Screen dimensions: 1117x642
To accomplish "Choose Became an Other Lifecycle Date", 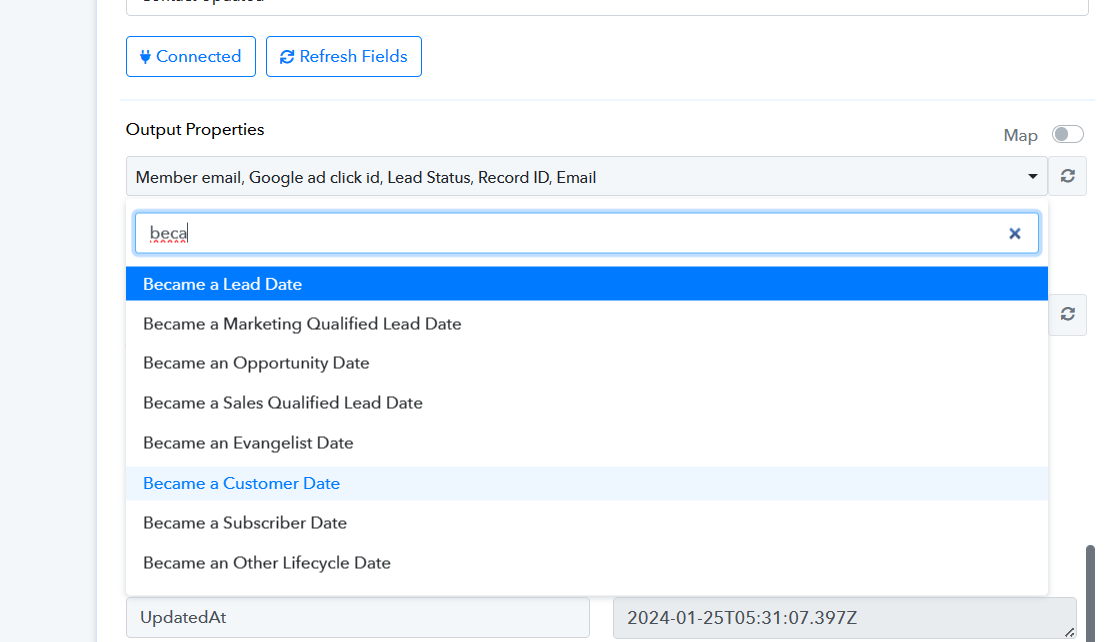I will point(586,563).
